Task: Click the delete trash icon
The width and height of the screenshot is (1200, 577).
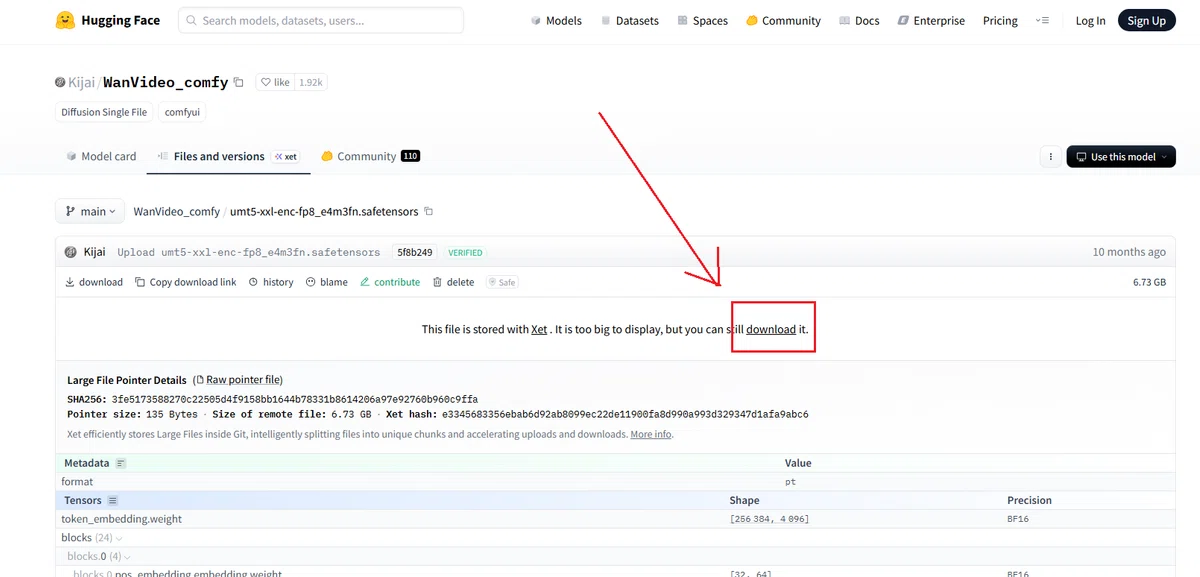Action: pos(437,282)
